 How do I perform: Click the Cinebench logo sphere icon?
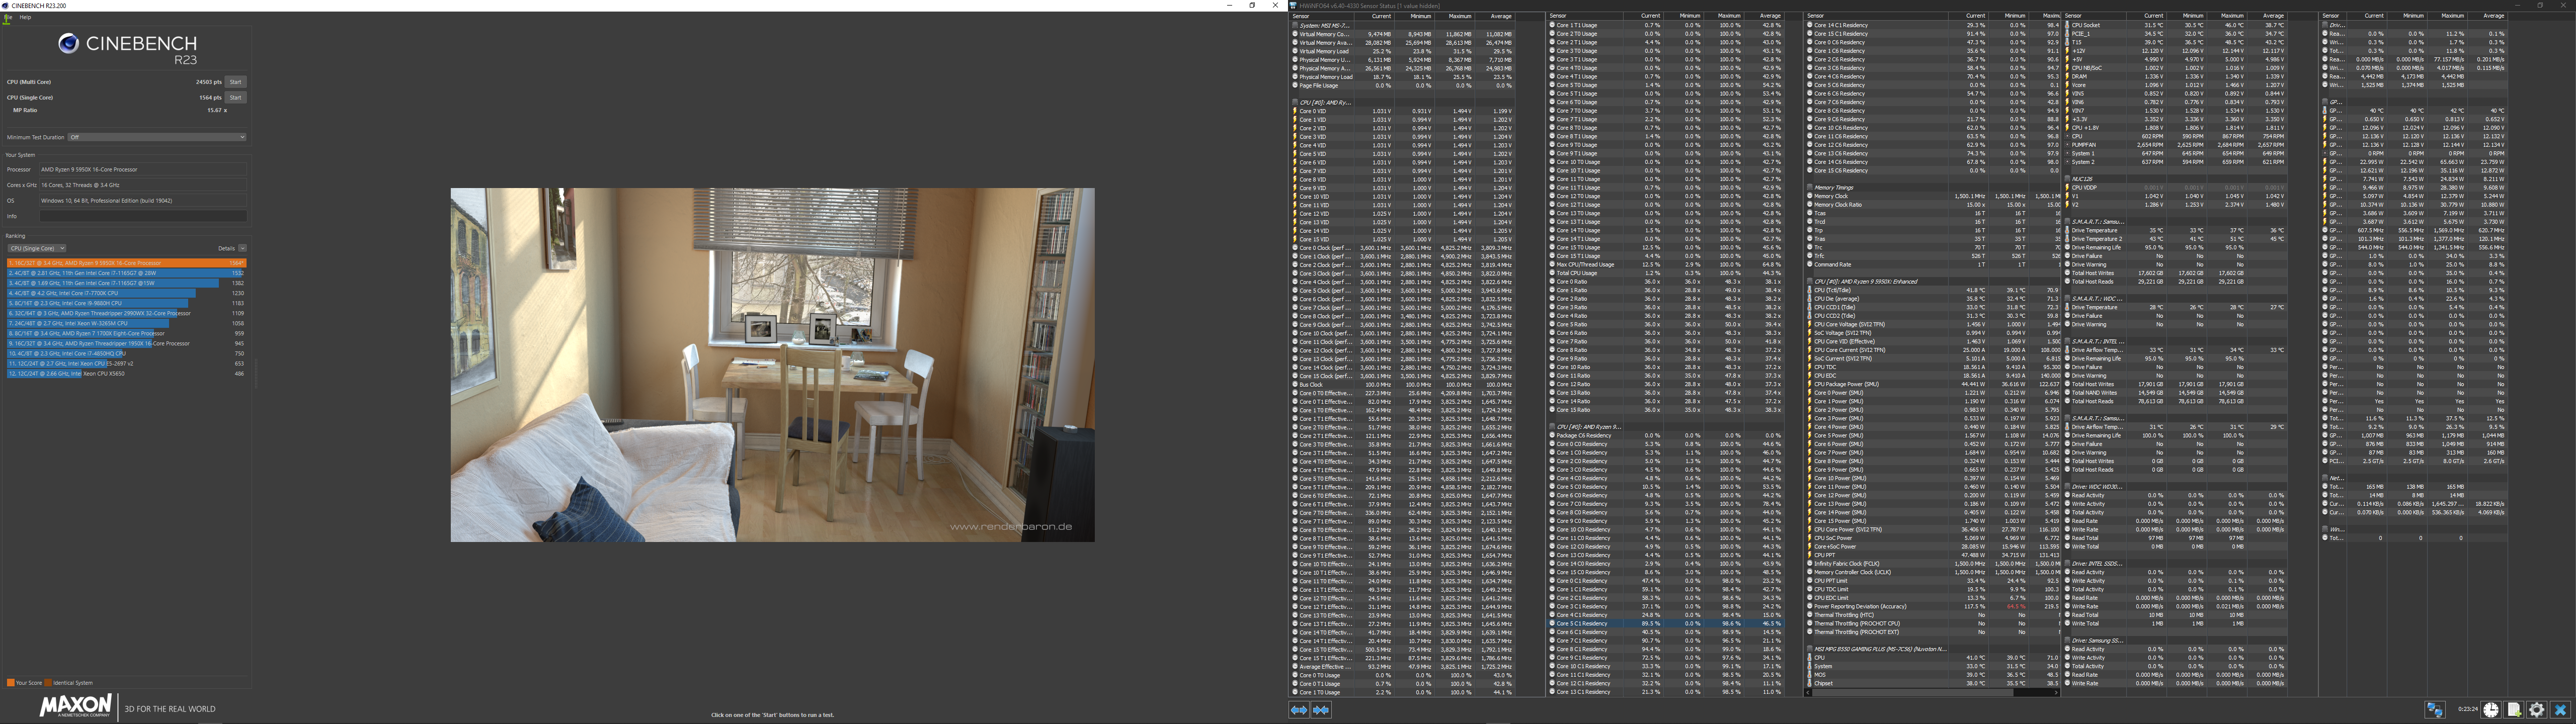click(68, 43)
